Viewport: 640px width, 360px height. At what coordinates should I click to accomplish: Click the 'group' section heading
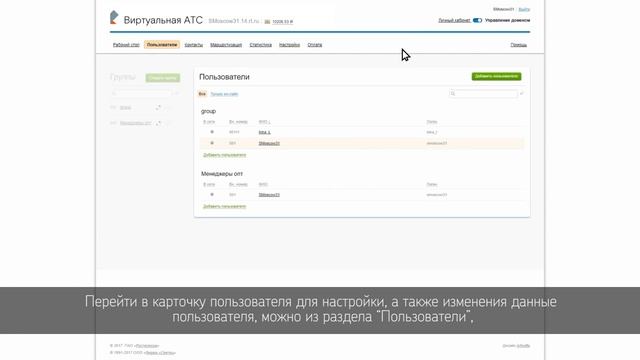[x=208, y=111]
